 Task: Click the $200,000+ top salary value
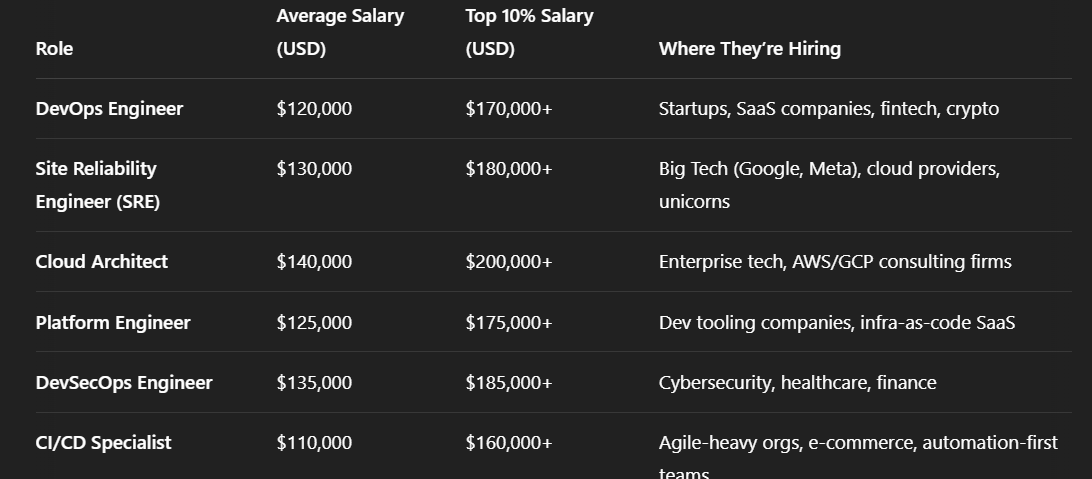(x=508, y=262)
